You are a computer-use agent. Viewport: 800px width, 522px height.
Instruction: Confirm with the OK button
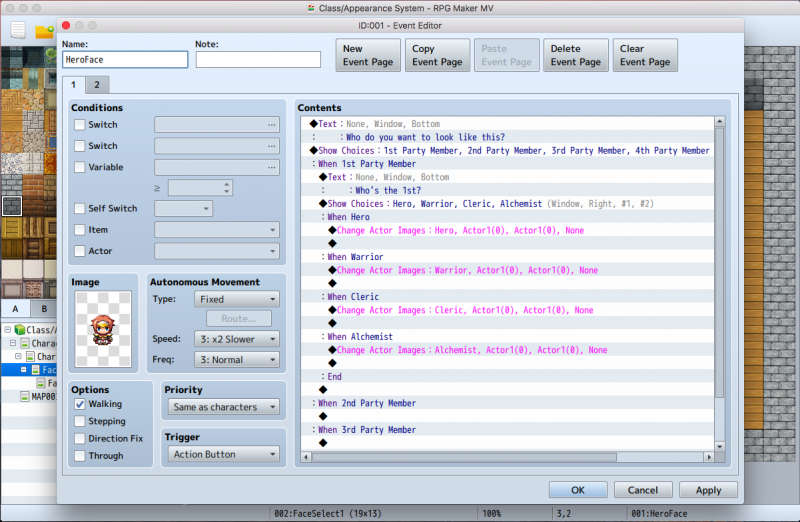pyautogui.click(x=578, y=490)
